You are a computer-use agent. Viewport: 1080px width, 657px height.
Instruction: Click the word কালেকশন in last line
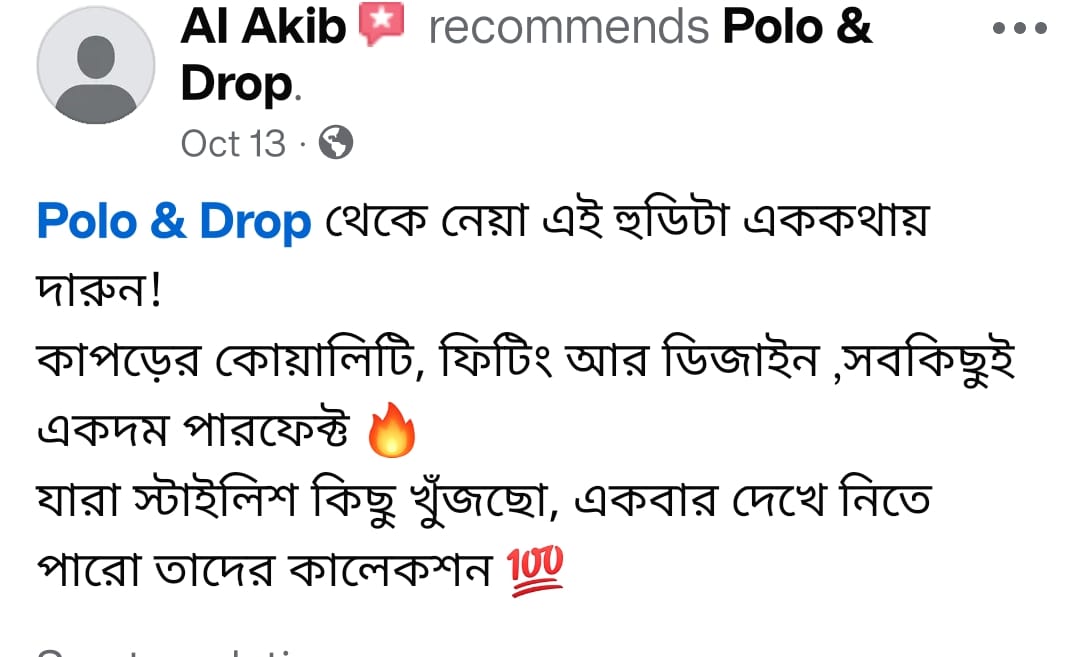390,570
